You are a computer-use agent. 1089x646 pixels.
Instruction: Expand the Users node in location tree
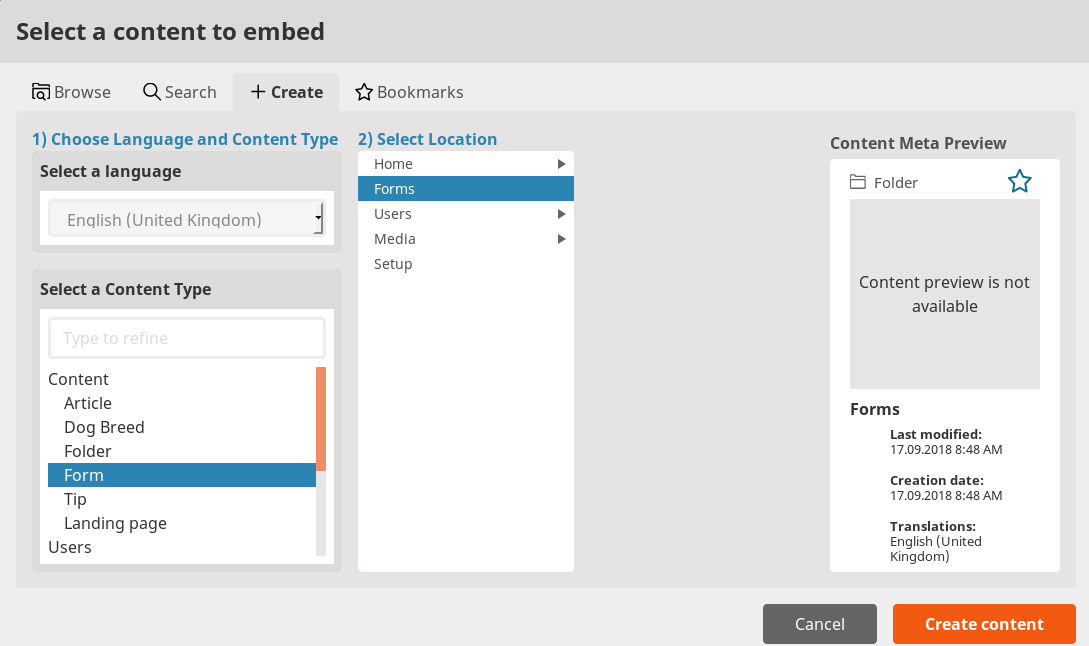561,213
